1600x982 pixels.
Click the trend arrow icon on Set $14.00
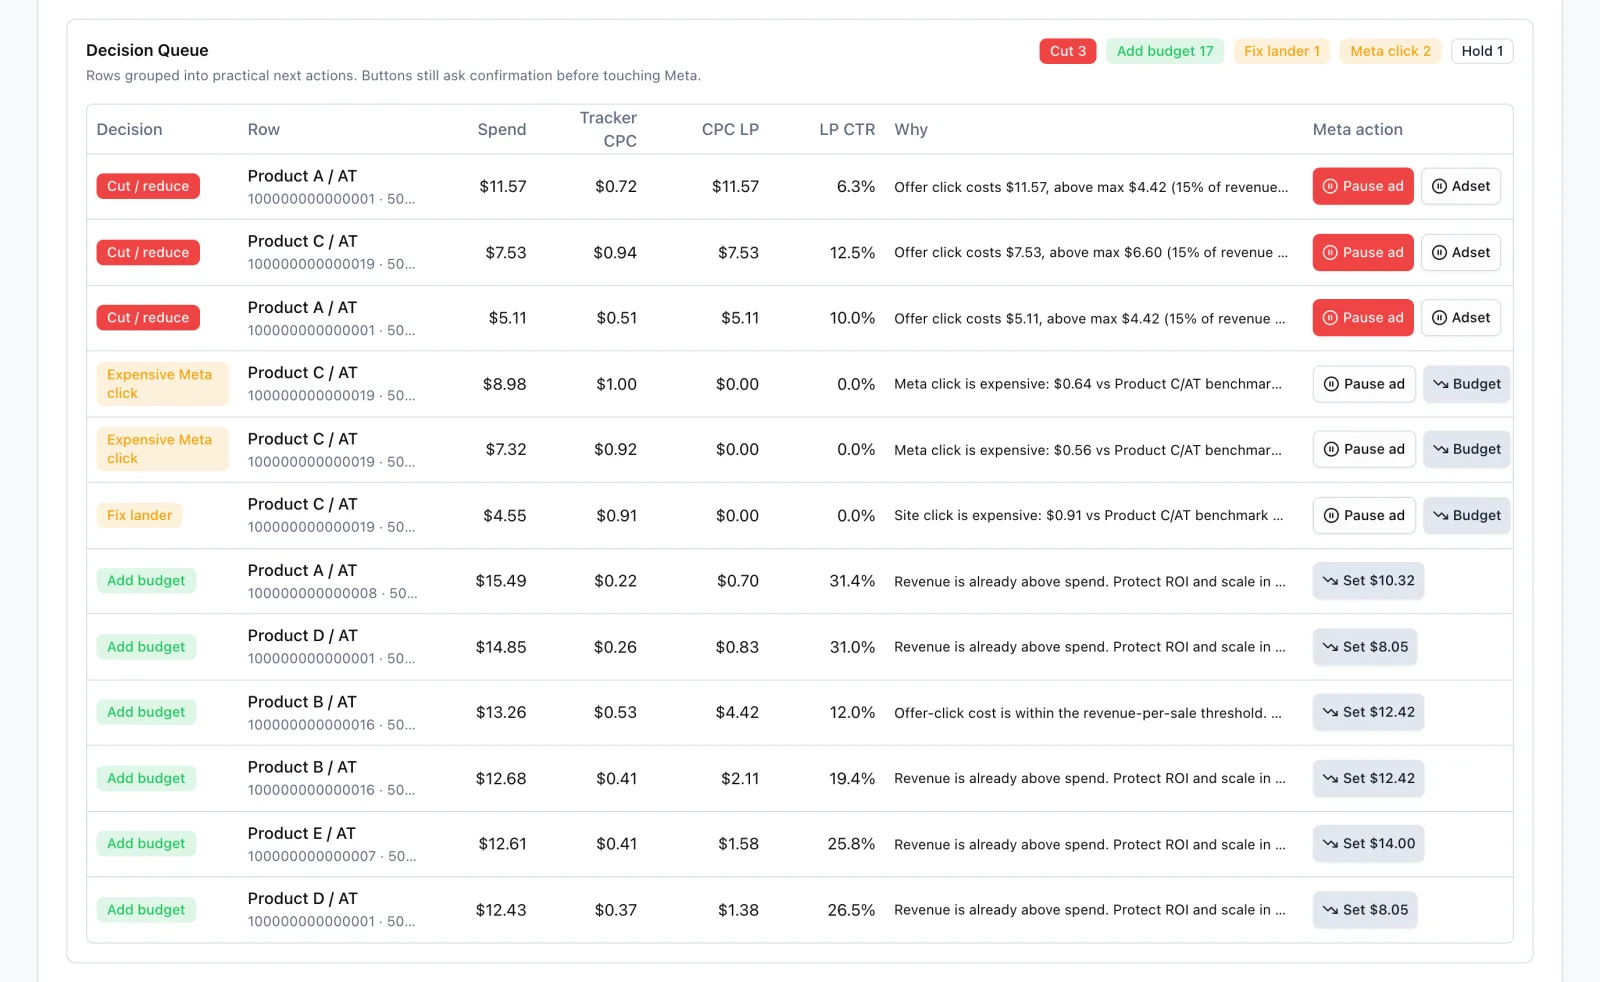[1330, 844]
